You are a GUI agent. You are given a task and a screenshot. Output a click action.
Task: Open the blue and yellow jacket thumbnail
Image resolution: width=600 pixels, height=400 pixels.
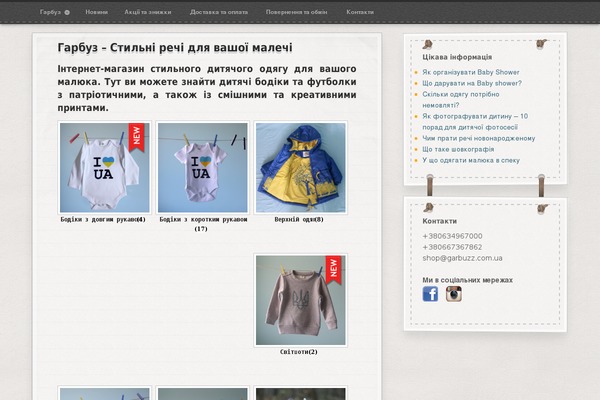pyautogui.click(x=300, y=168)
